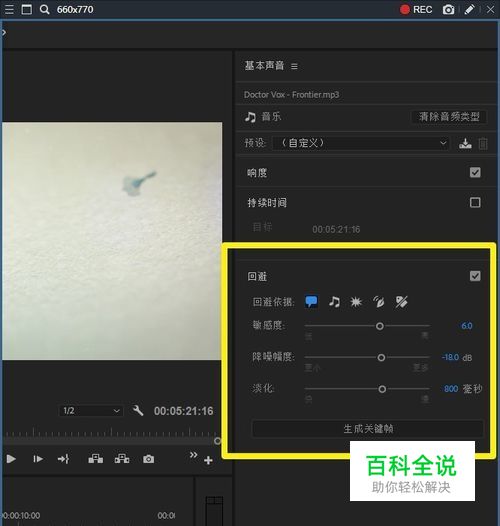Select dialogue speech-bubble ducking target

pos(311,302)
